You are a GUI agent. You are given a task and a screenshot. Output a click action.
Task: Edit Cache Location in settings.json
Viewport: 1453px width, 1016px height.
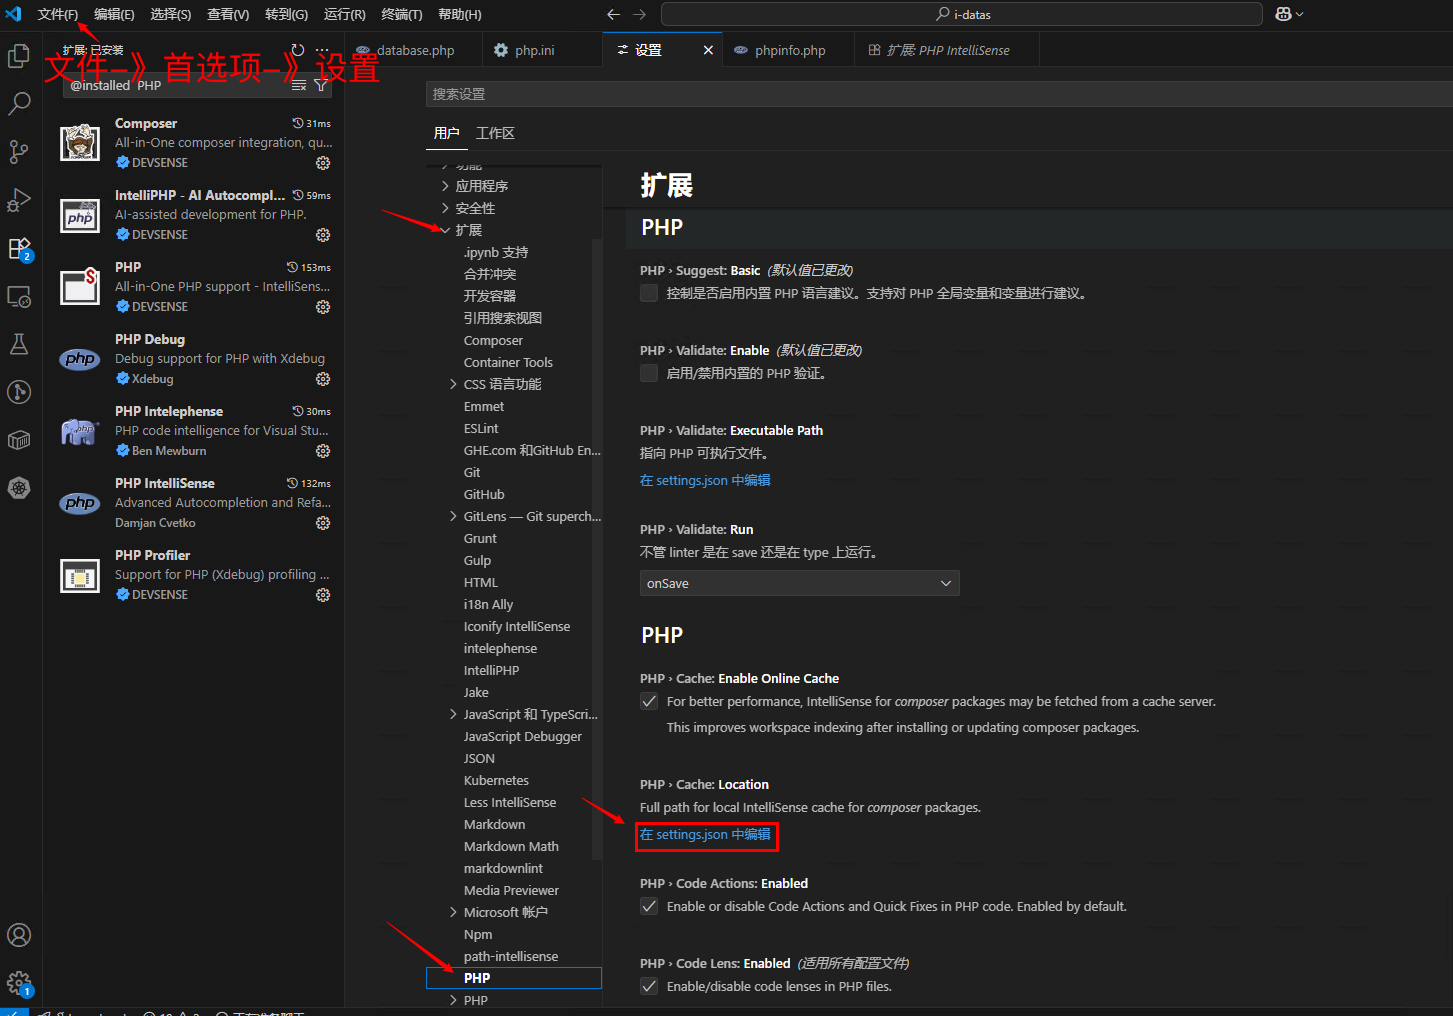pyautogui.click(x=705, y=834)
